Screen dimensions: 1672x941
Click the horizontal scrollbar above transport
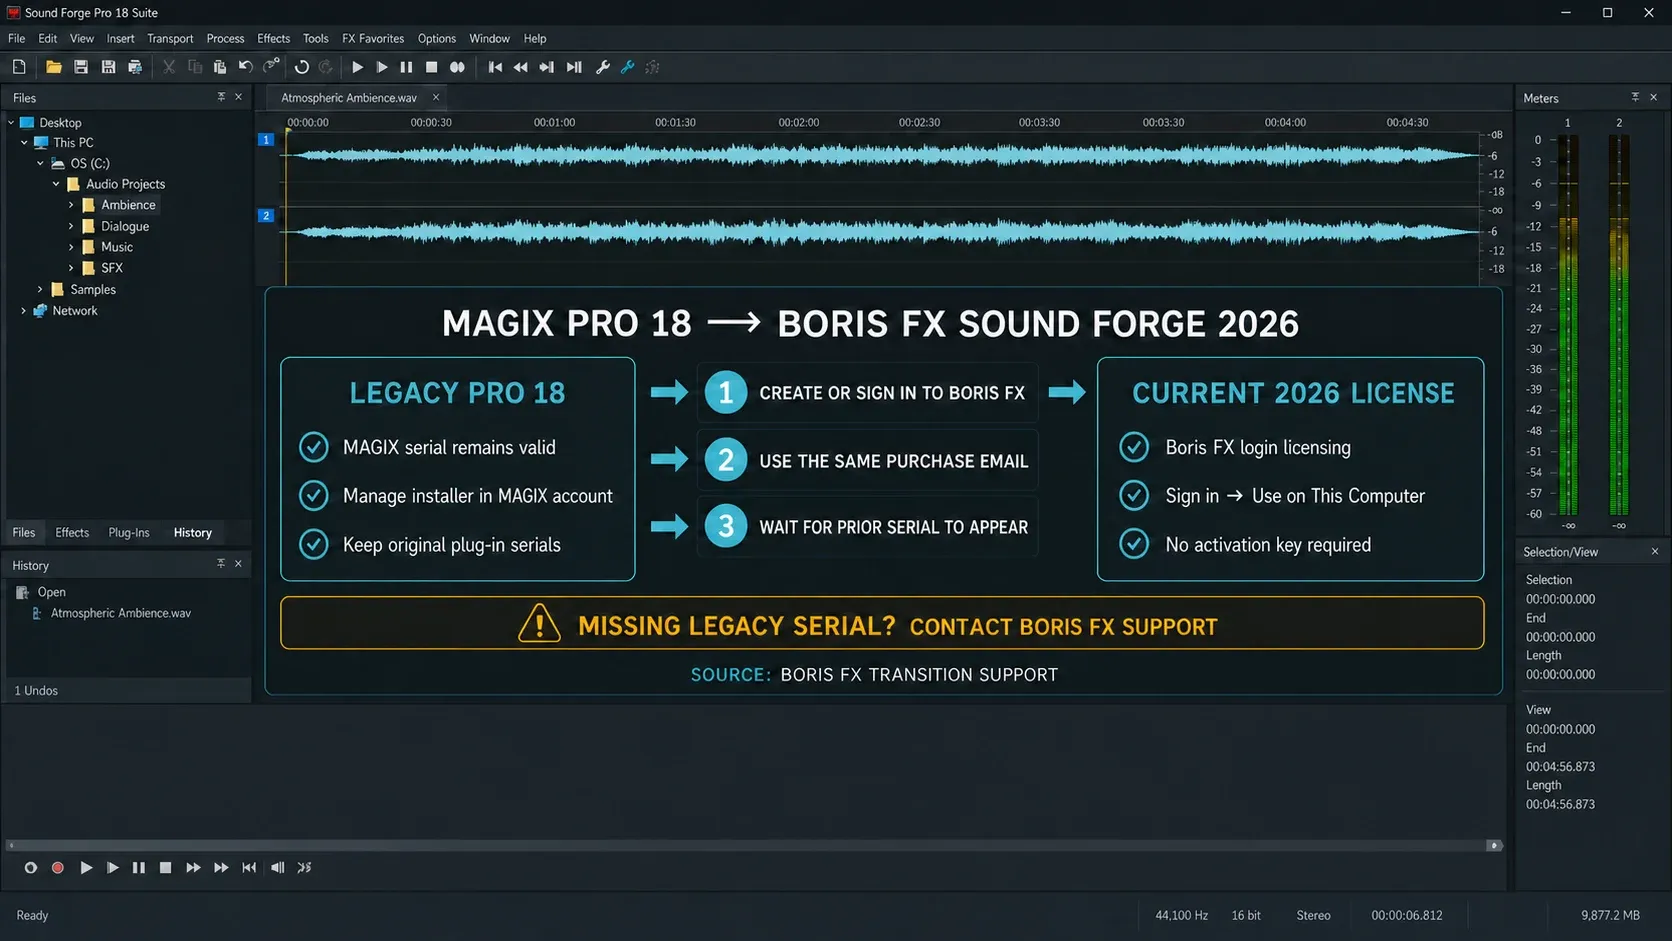755,846
